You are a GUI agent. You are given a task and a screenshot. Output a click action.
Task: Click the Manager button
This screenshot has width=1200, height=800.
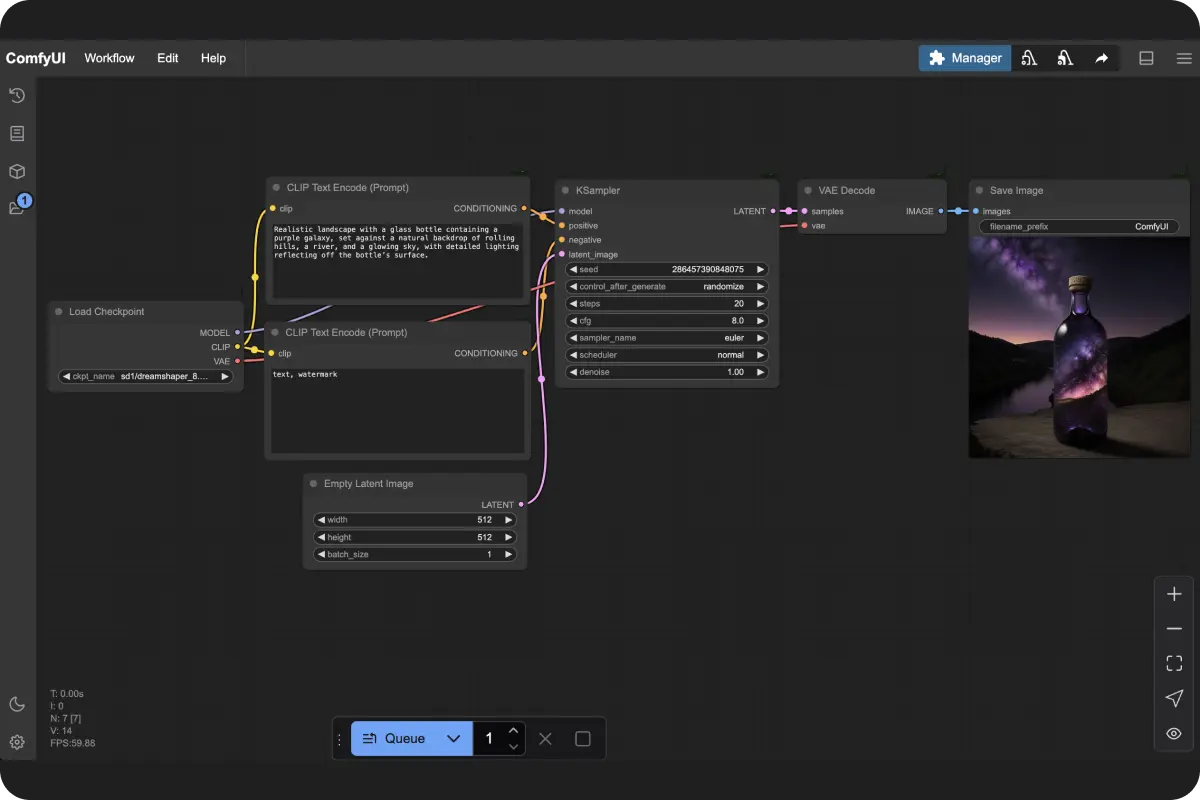(x=964, y=58)
